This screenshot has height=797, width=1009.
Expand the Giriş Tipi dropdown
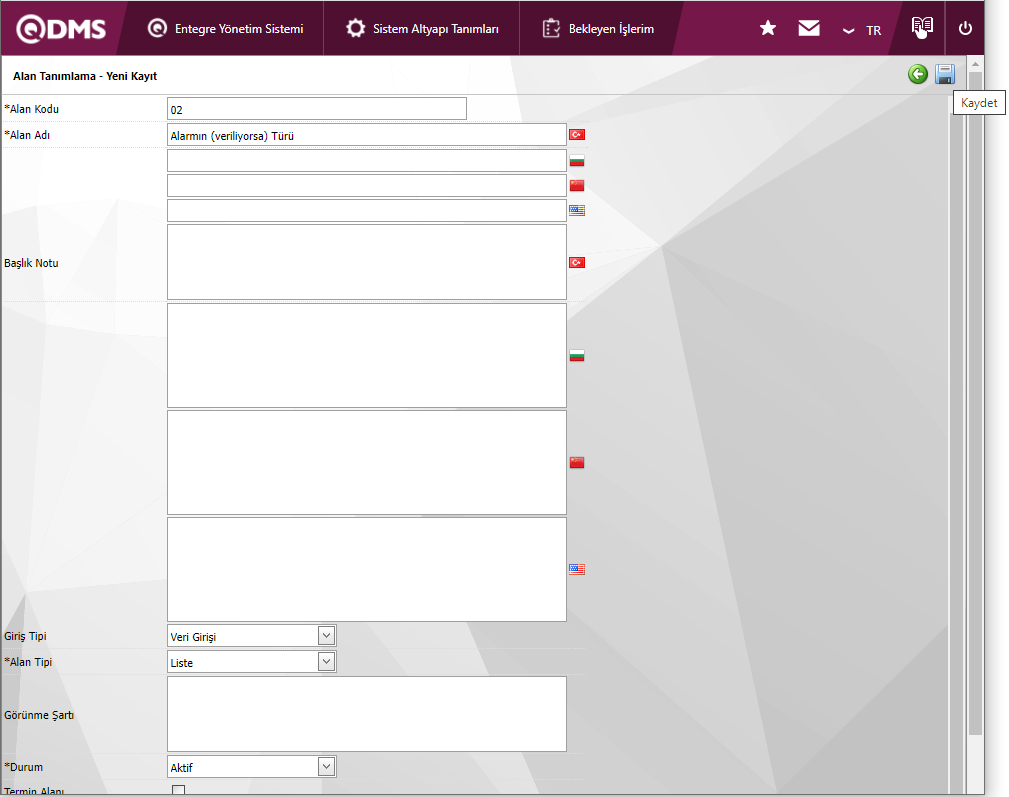(x=326, y=636)
